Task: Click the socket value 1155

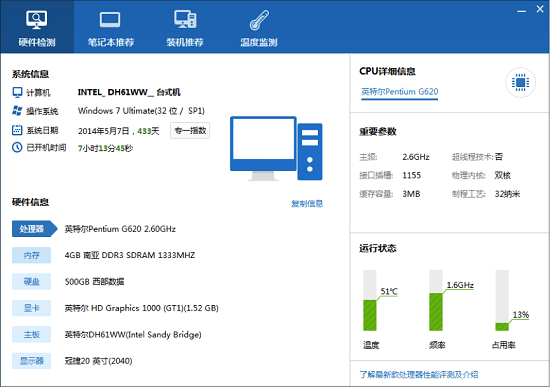Action: point(411,175)
